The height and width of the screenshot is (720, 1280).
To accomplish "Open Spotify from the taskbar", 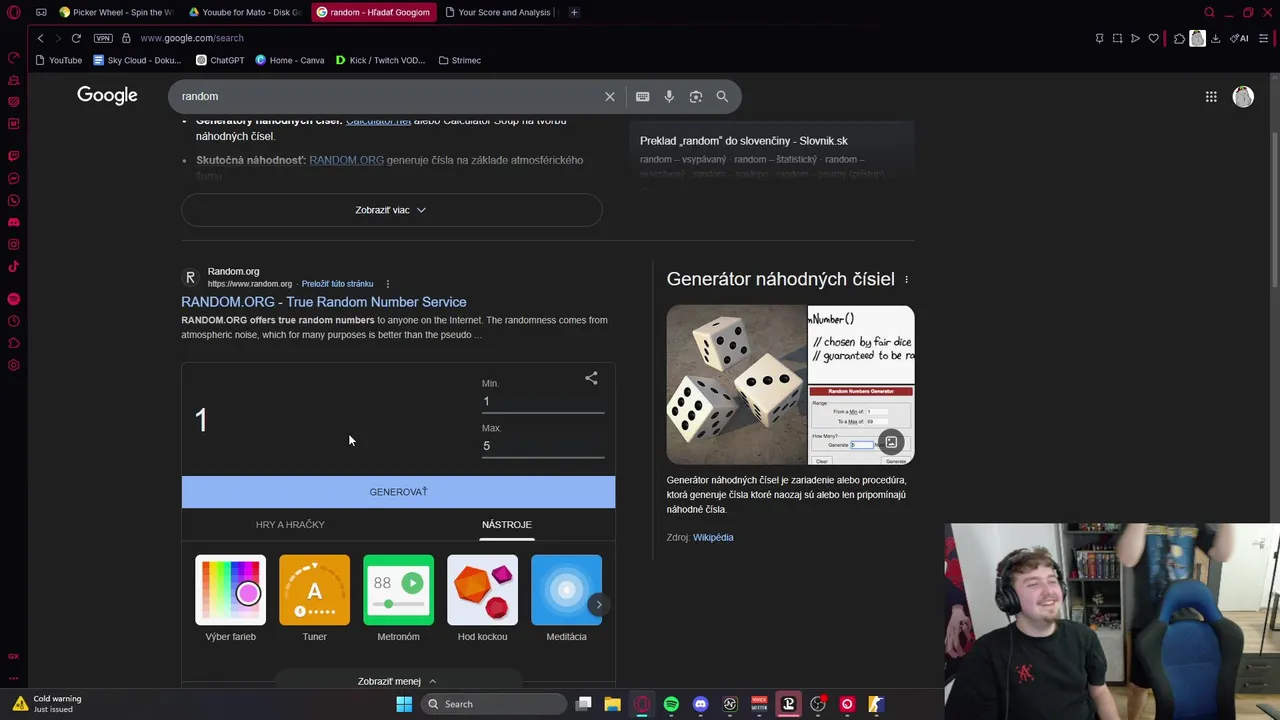I will coord(671,704).
